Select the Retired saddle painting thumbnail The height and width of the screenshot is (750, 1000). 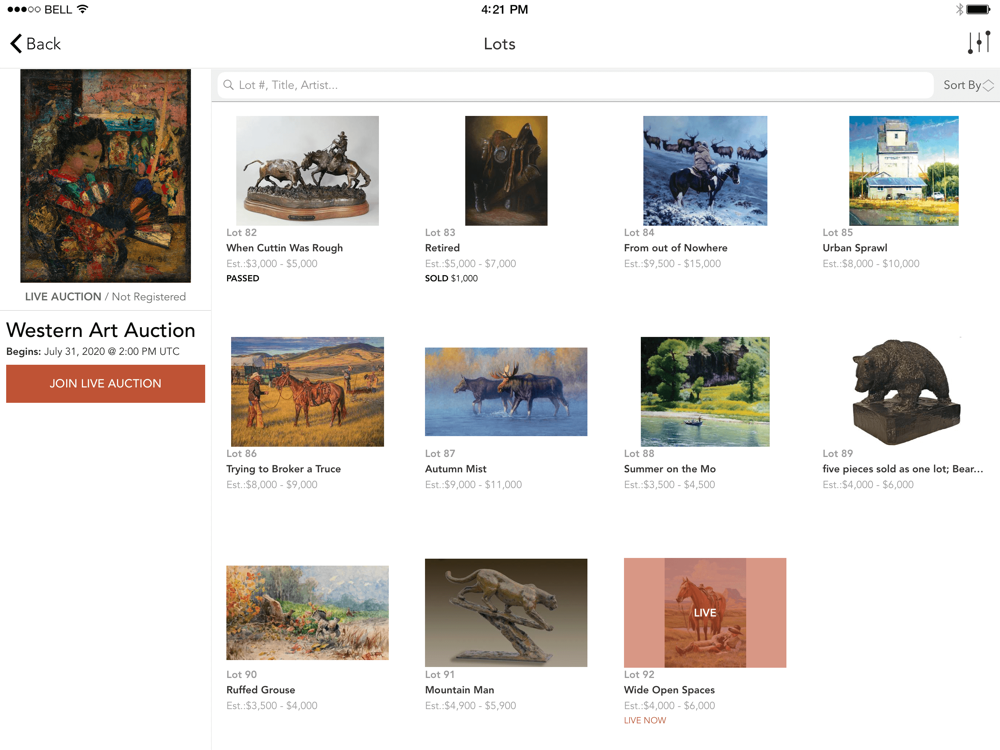click(x=506, y=170)
